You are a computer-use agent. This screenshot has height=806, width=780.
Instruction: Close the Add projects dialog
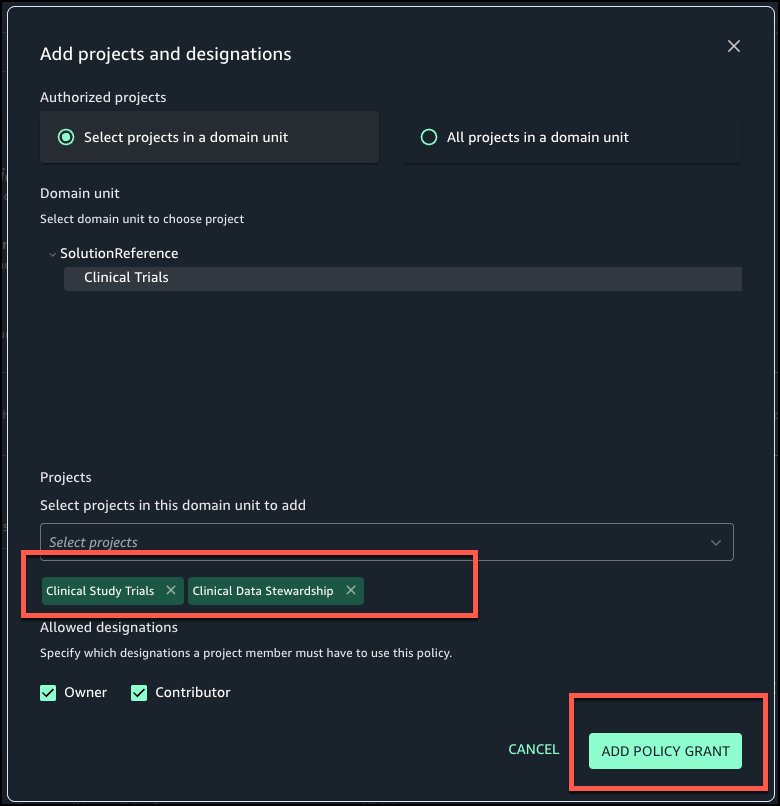point(734,46)
